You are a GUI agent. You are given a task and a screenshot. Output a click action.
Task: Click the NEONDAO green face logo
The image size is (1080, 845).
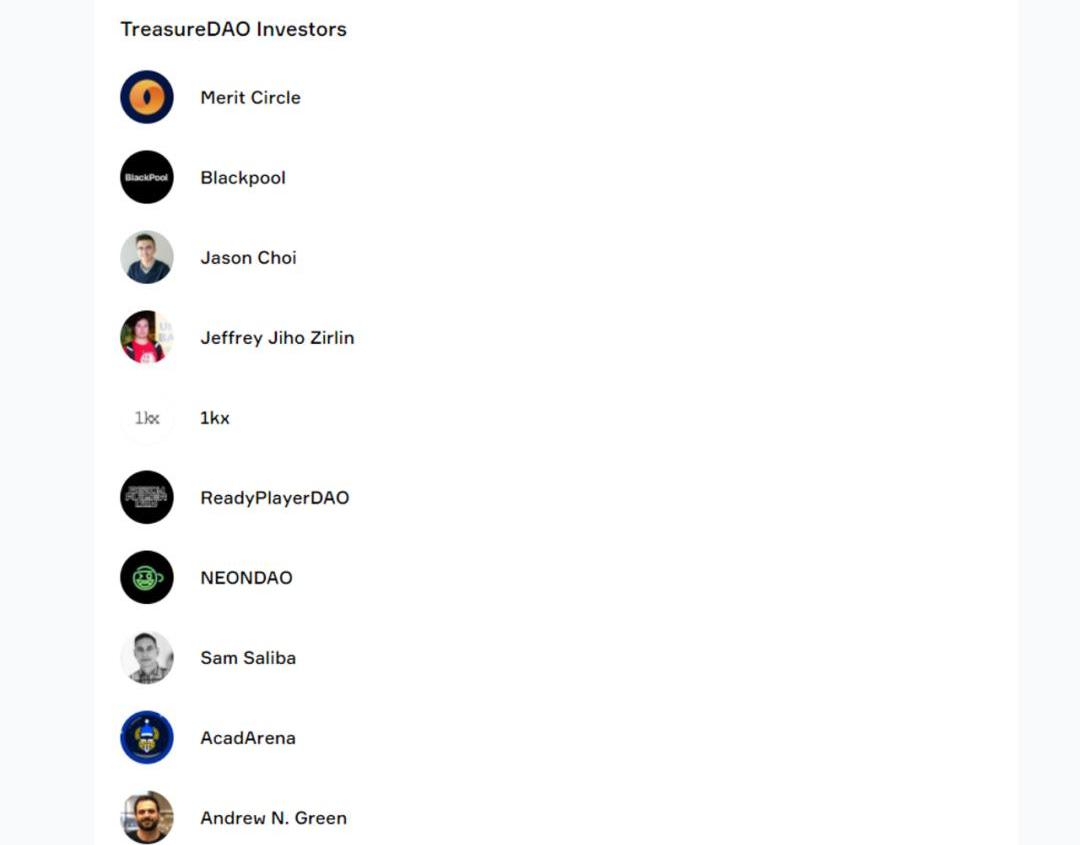click(147, 577)
